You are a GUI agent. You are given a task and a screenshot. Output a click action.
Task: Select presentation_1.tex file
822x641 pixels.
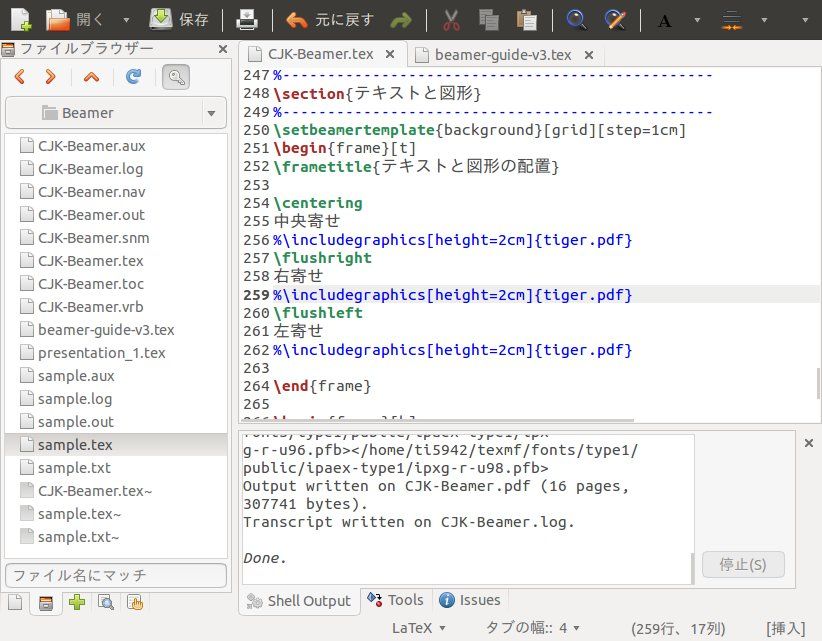click(116, 353)
